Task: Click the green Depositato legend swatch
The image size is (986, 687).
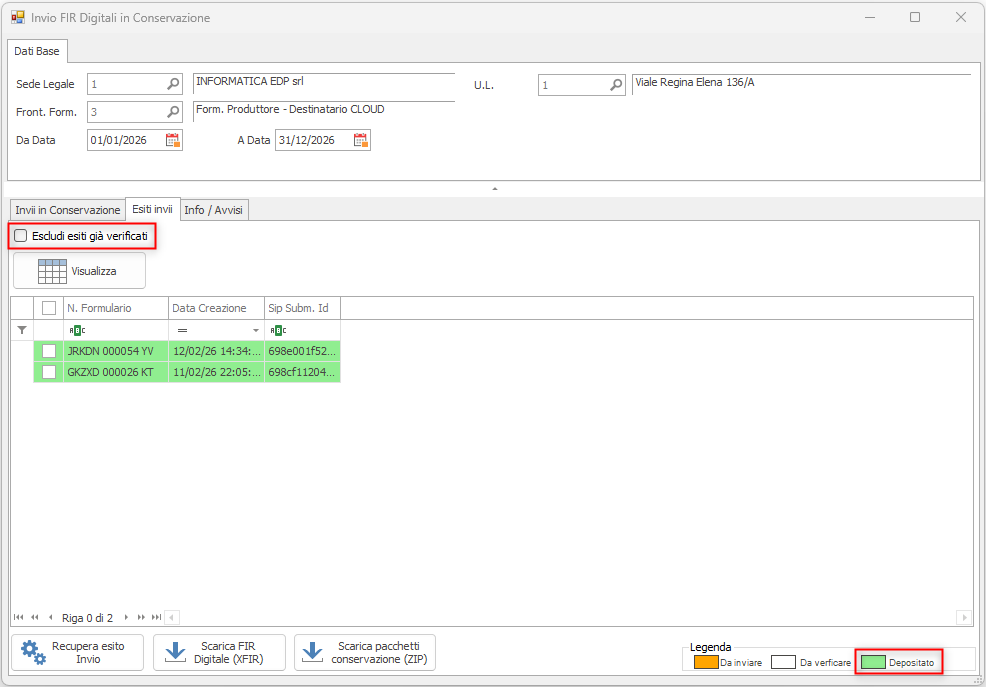Action: coord(872,662)
